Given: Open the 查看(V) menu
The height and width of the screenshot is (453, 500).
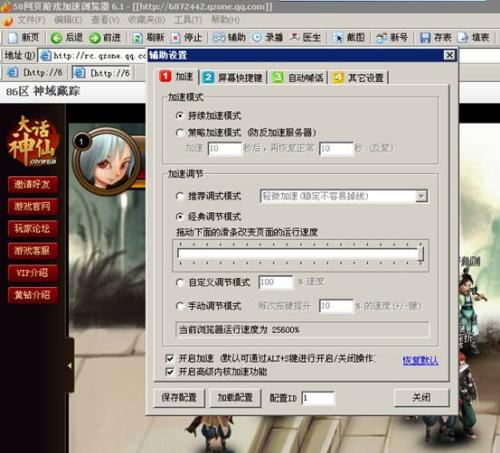Looking at the screenshot, I should click(105, 20).
